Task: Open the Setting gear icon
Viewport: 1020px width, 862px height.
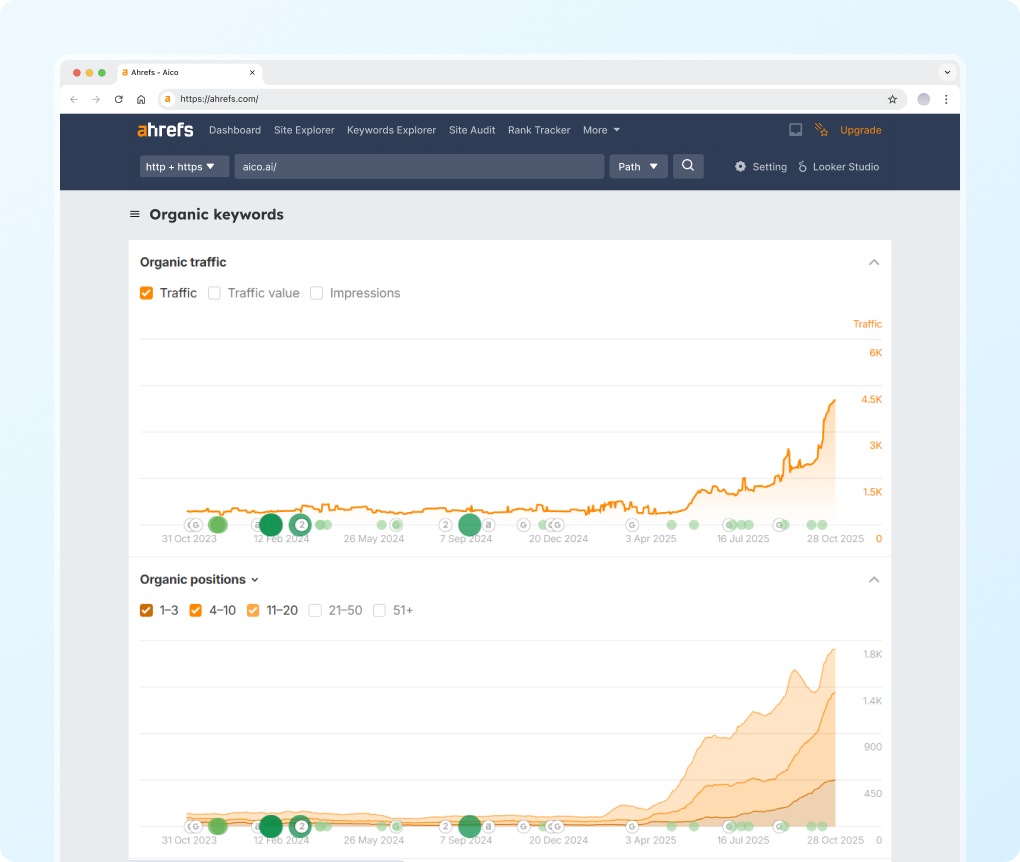Action: pos(740,167)
